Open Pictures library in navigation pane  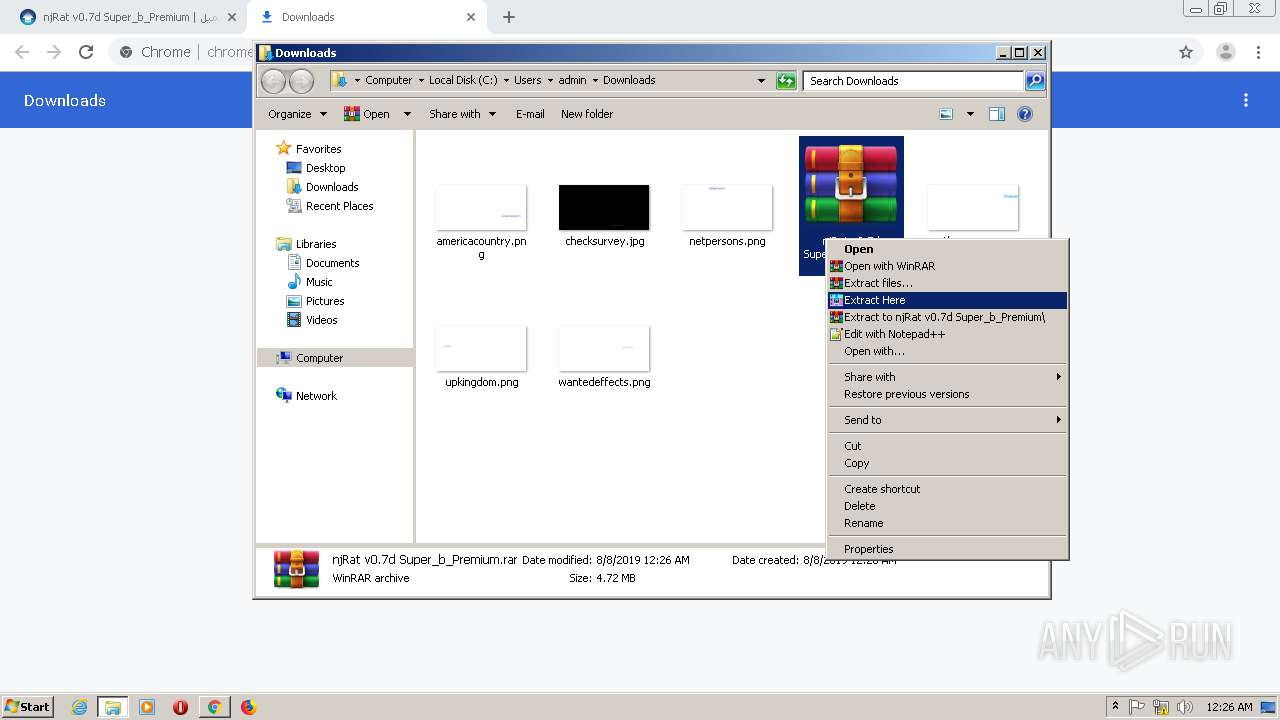(x=316, y=301)
